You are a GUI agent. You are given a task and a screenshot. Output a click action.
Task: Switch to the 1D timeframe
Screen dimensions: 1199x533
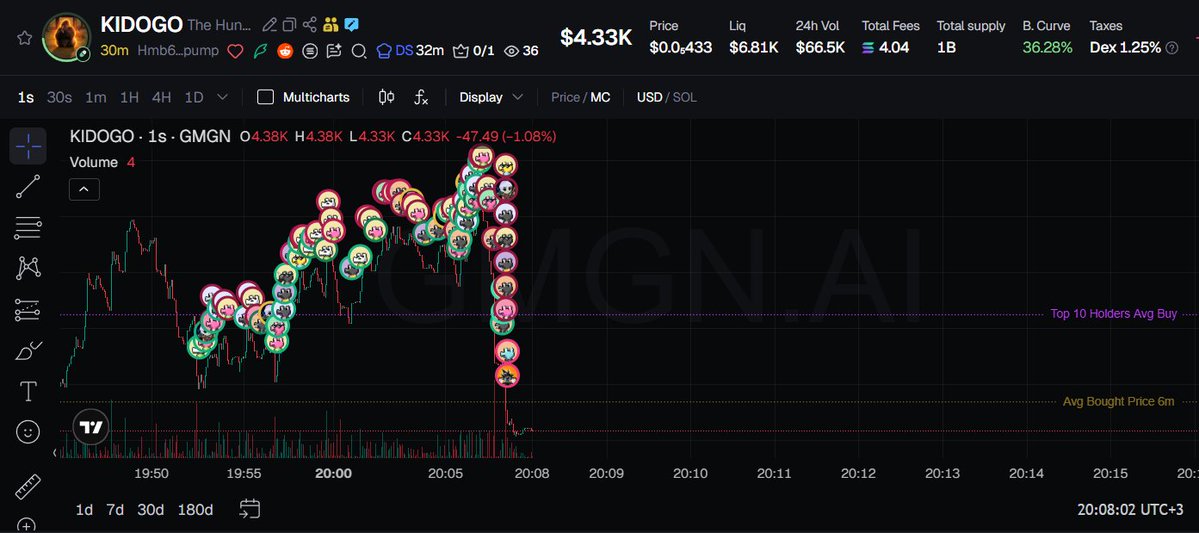click(x=194, y=97)
